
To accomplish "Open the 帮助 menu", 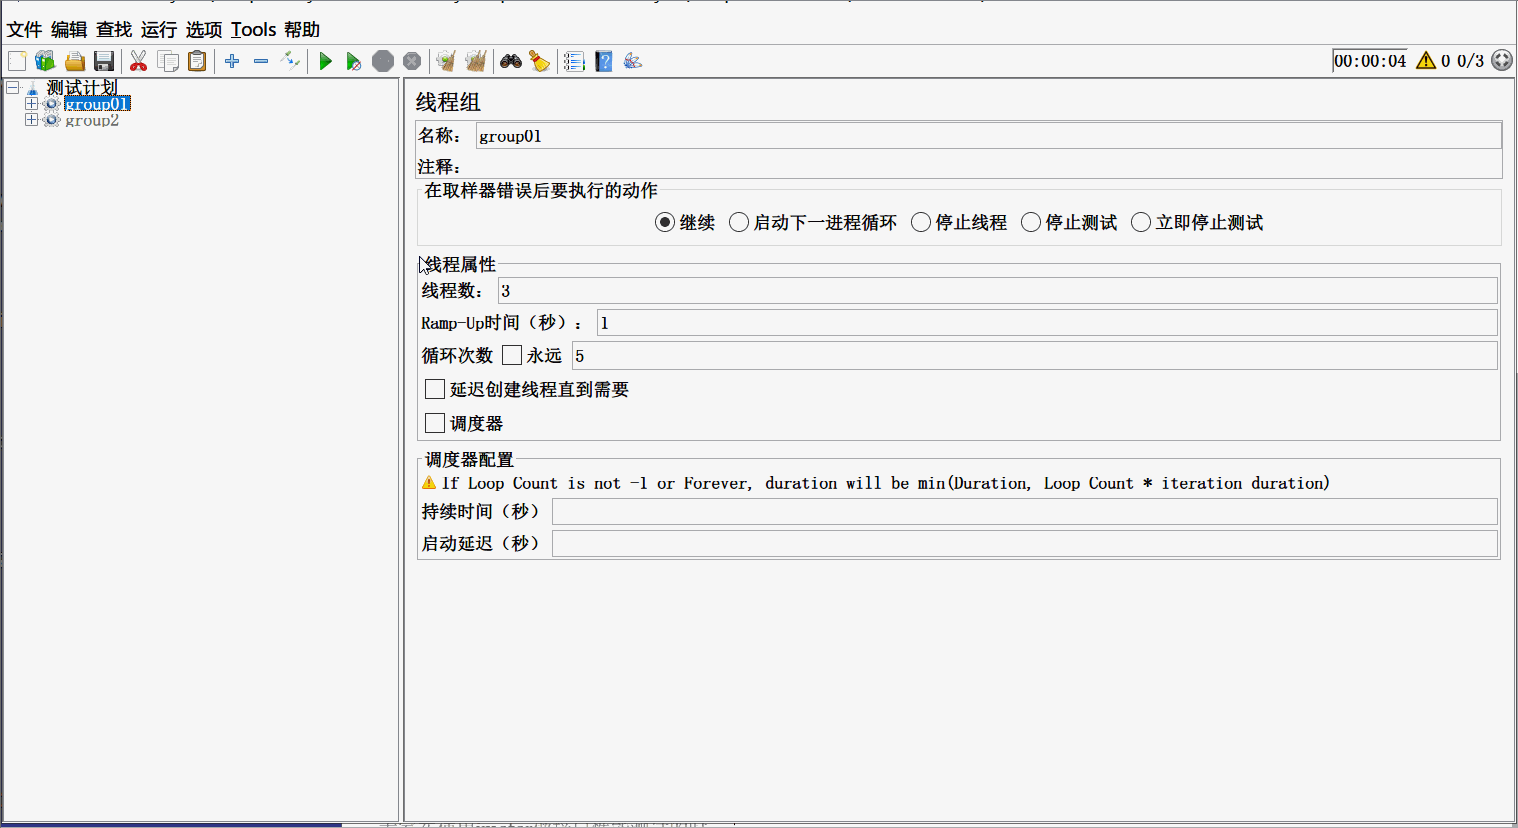I will (302, 30).
